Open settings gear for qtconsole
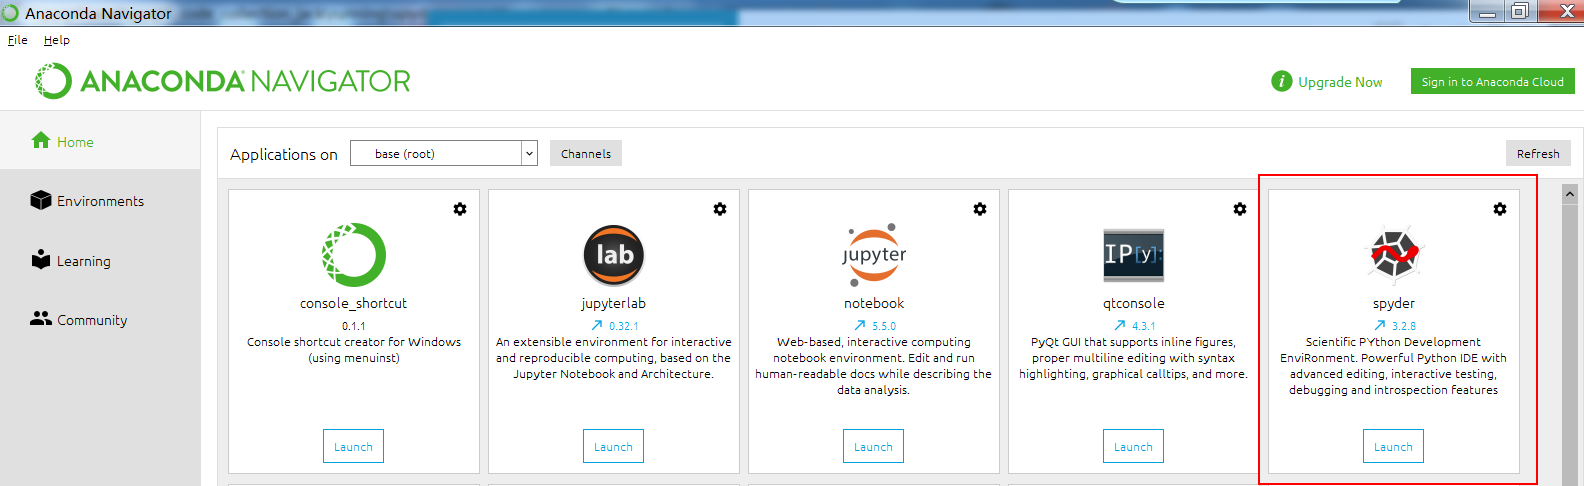Image resolution: width=1584 pixels, height=486 pixels. pyautogui.click(x=1240, y=209)
